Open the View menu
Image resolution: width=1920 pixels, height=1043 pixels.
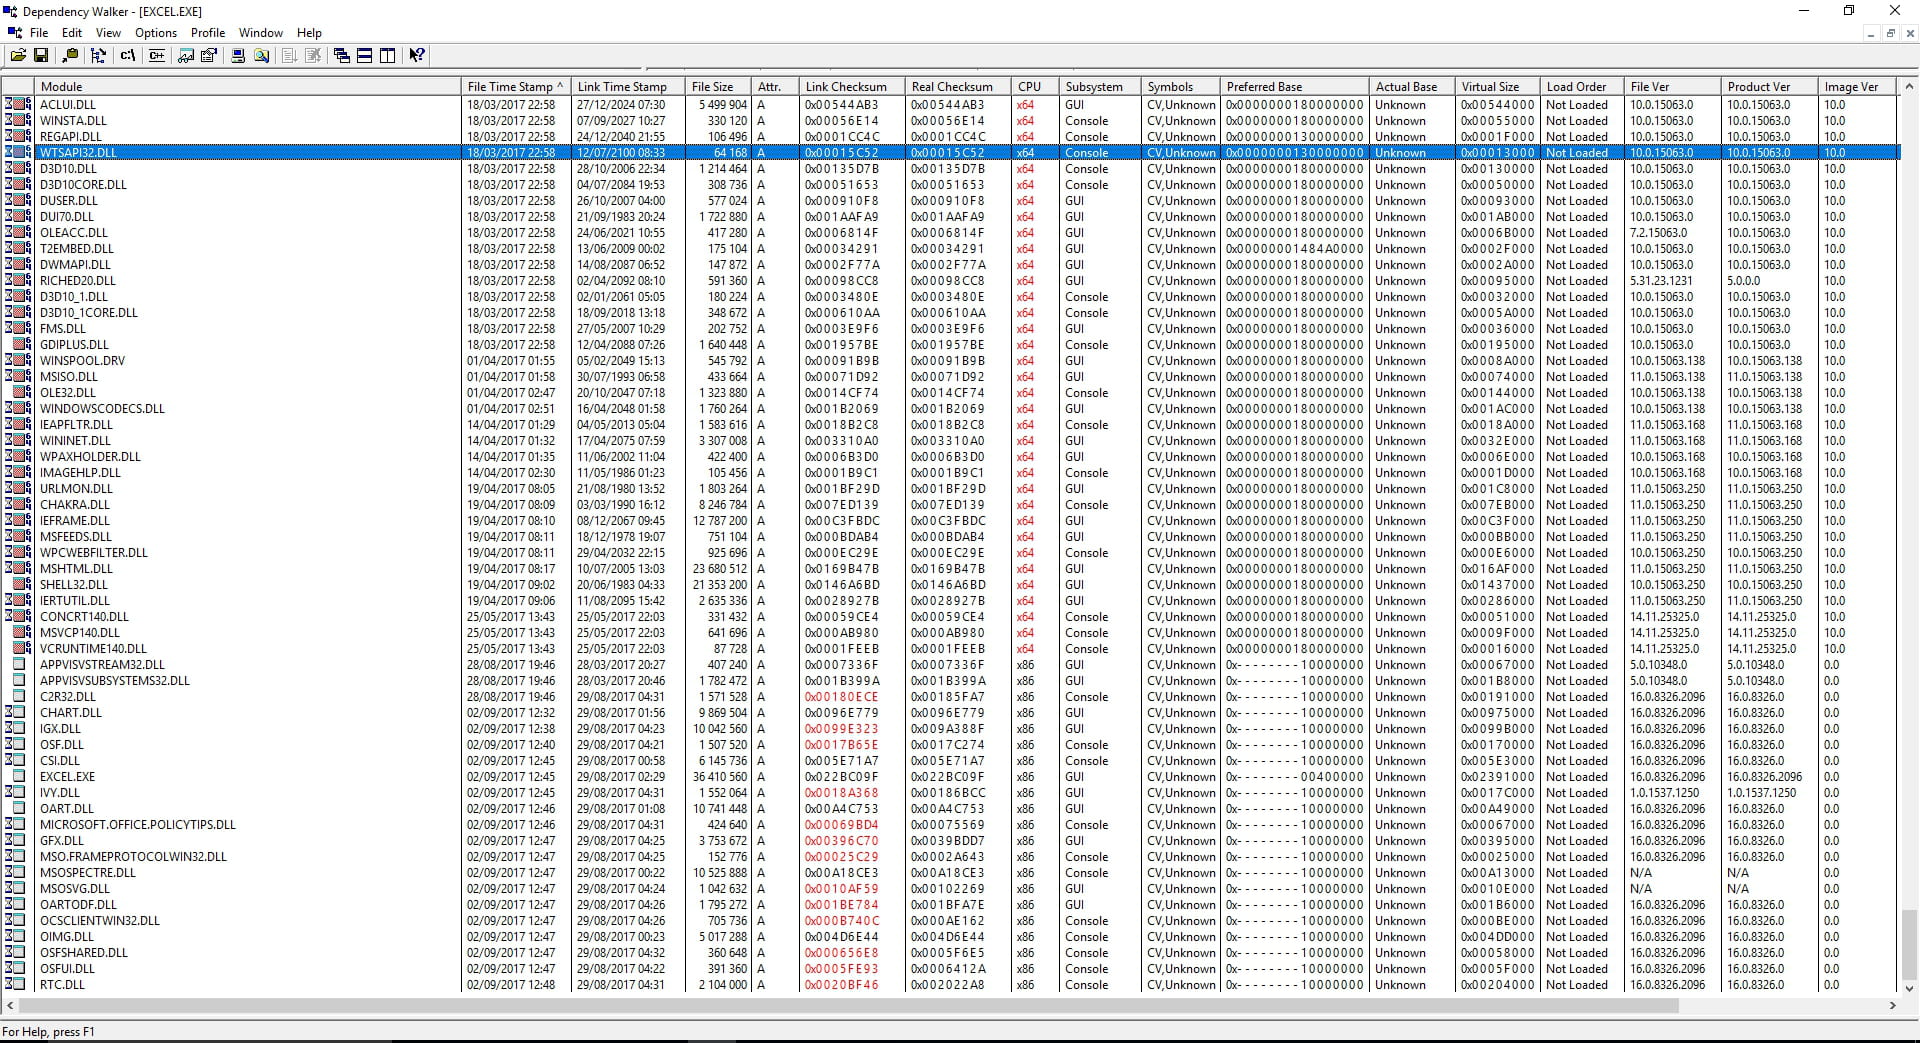pyautogui.click(x=108, y=33)
